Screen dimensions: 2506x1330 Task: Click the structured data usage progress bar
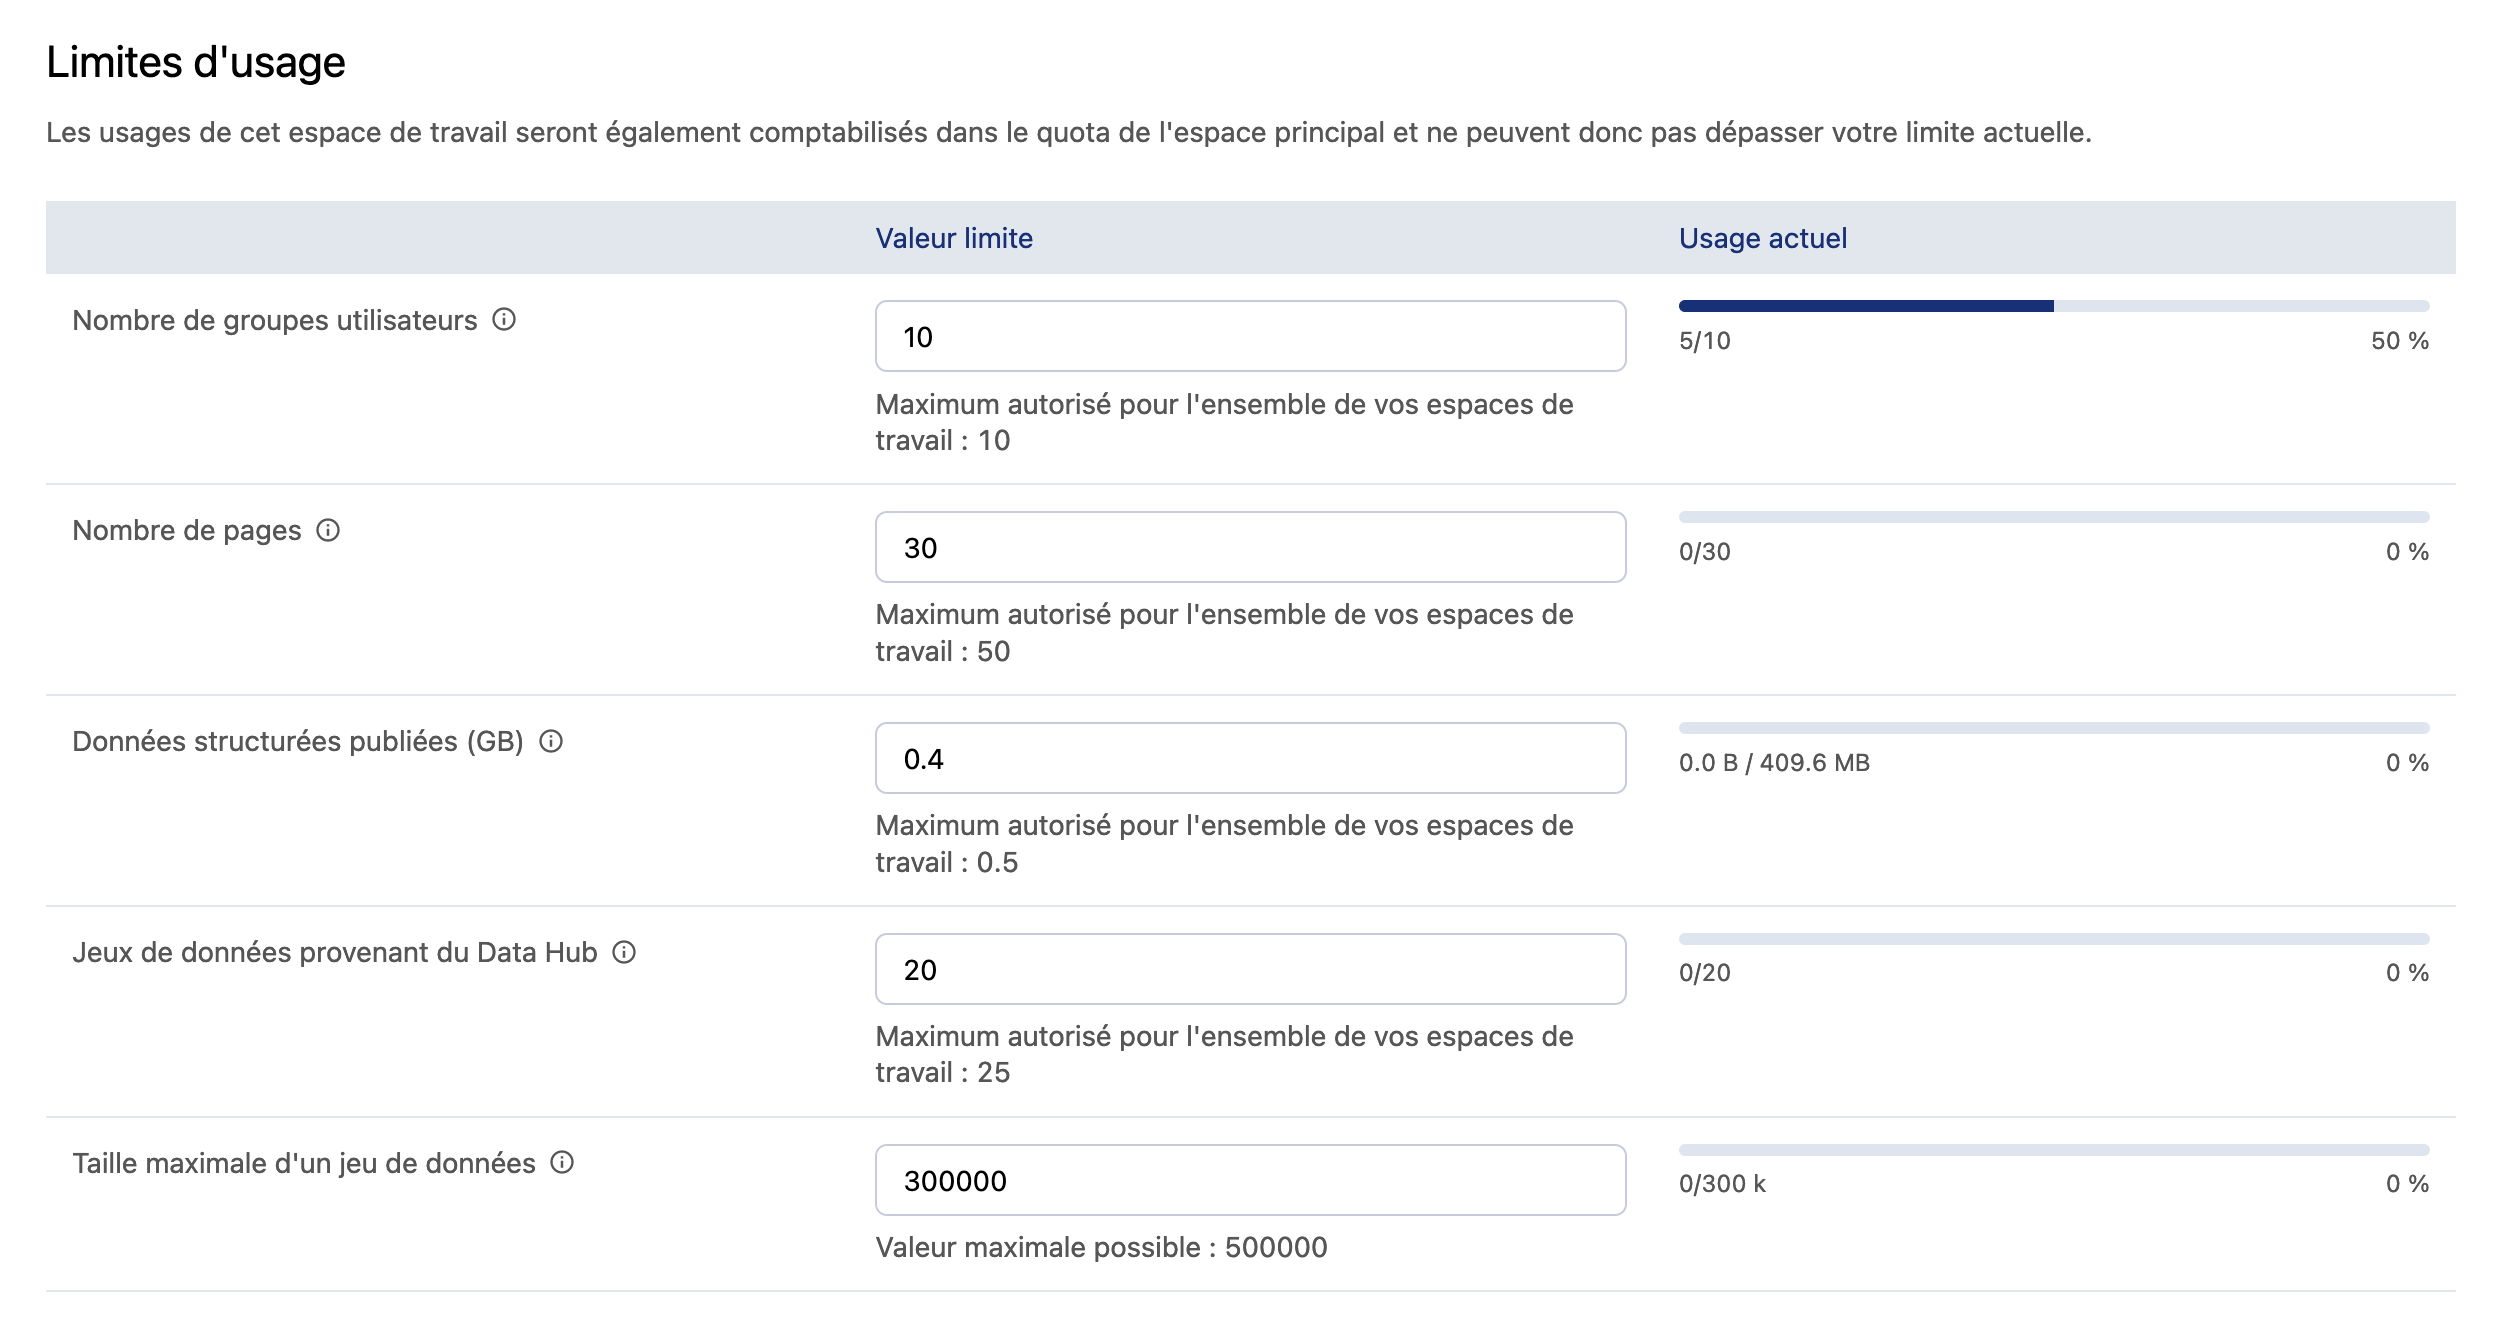point(2053,728)
